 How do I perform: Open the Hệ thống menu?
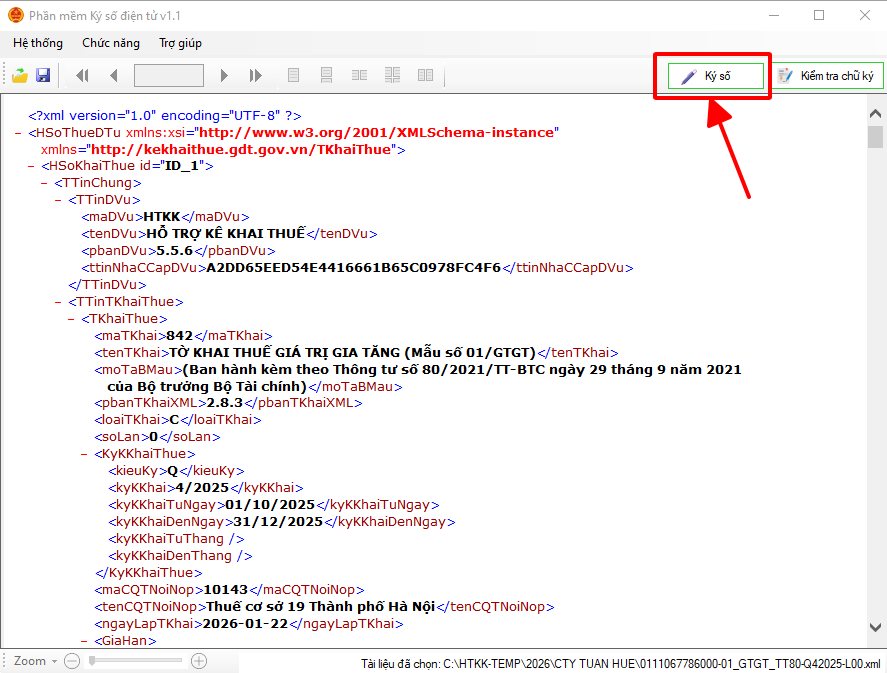[x=38, y=43]
